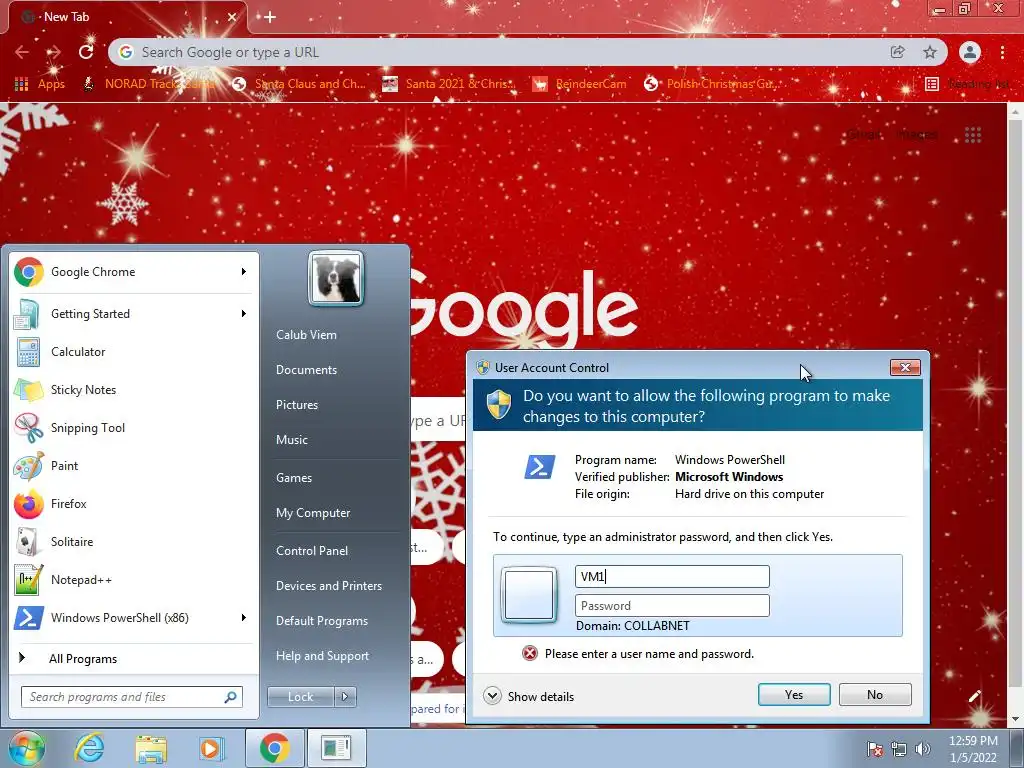The height and width of the screenshot is (768, 1024).
Task: Expand Windows PowerShell (x86) submenu arrow
Action: [244, 618]
